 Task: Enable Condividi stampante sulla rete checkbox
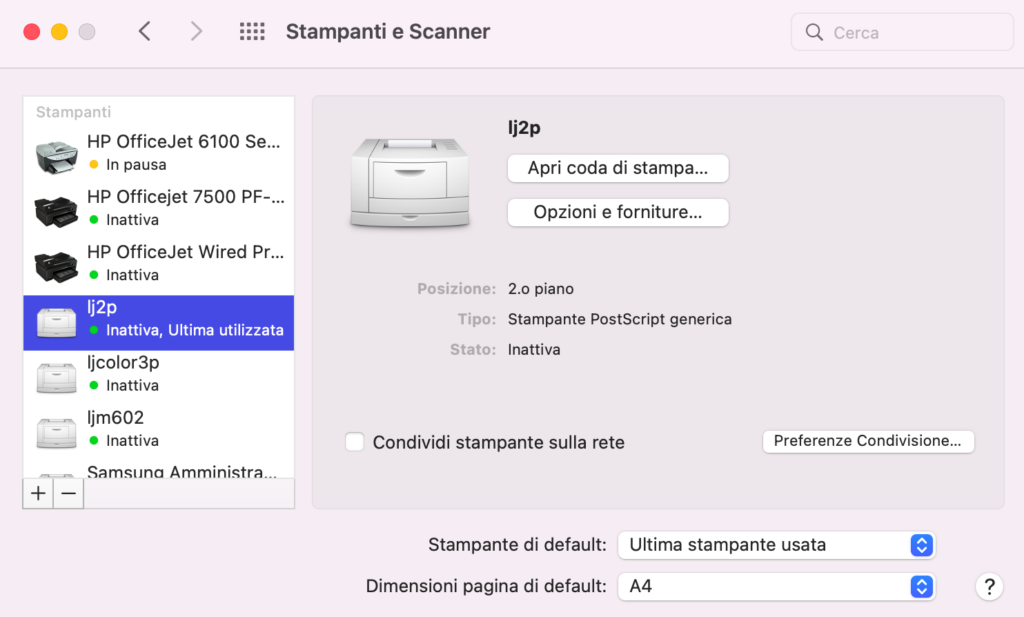pyautogui.click(x=355, y=442)
